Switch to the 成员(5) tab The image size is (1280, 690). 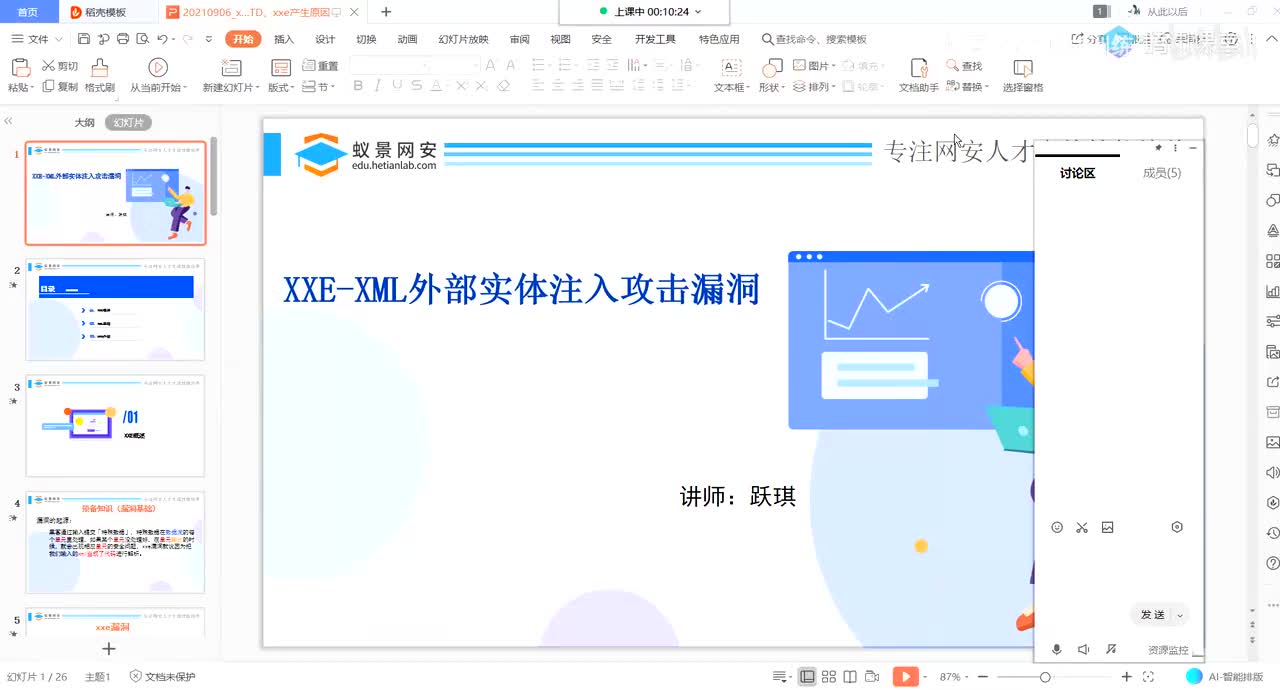click(x=1162, y=173)
